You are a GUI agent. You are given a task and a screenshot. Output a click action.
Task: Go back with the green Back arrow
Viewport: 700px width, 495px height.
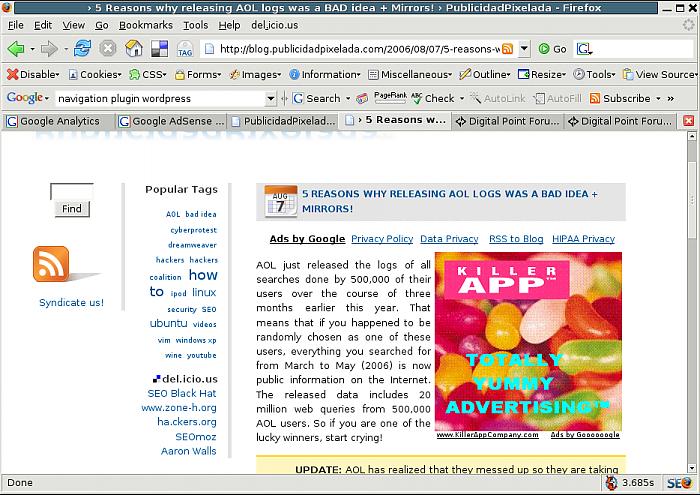coord(16,49)
